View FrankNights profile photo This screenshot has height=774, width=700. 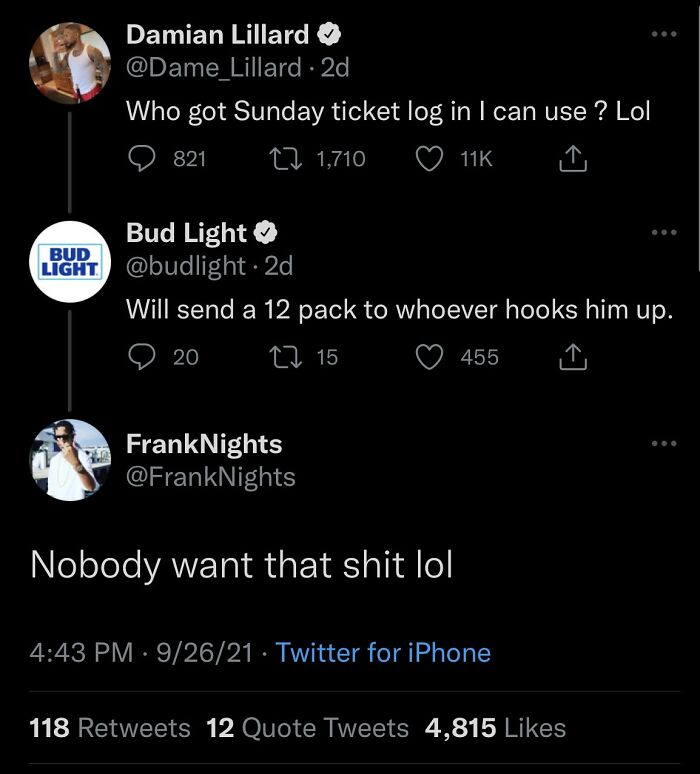(69, 460)
